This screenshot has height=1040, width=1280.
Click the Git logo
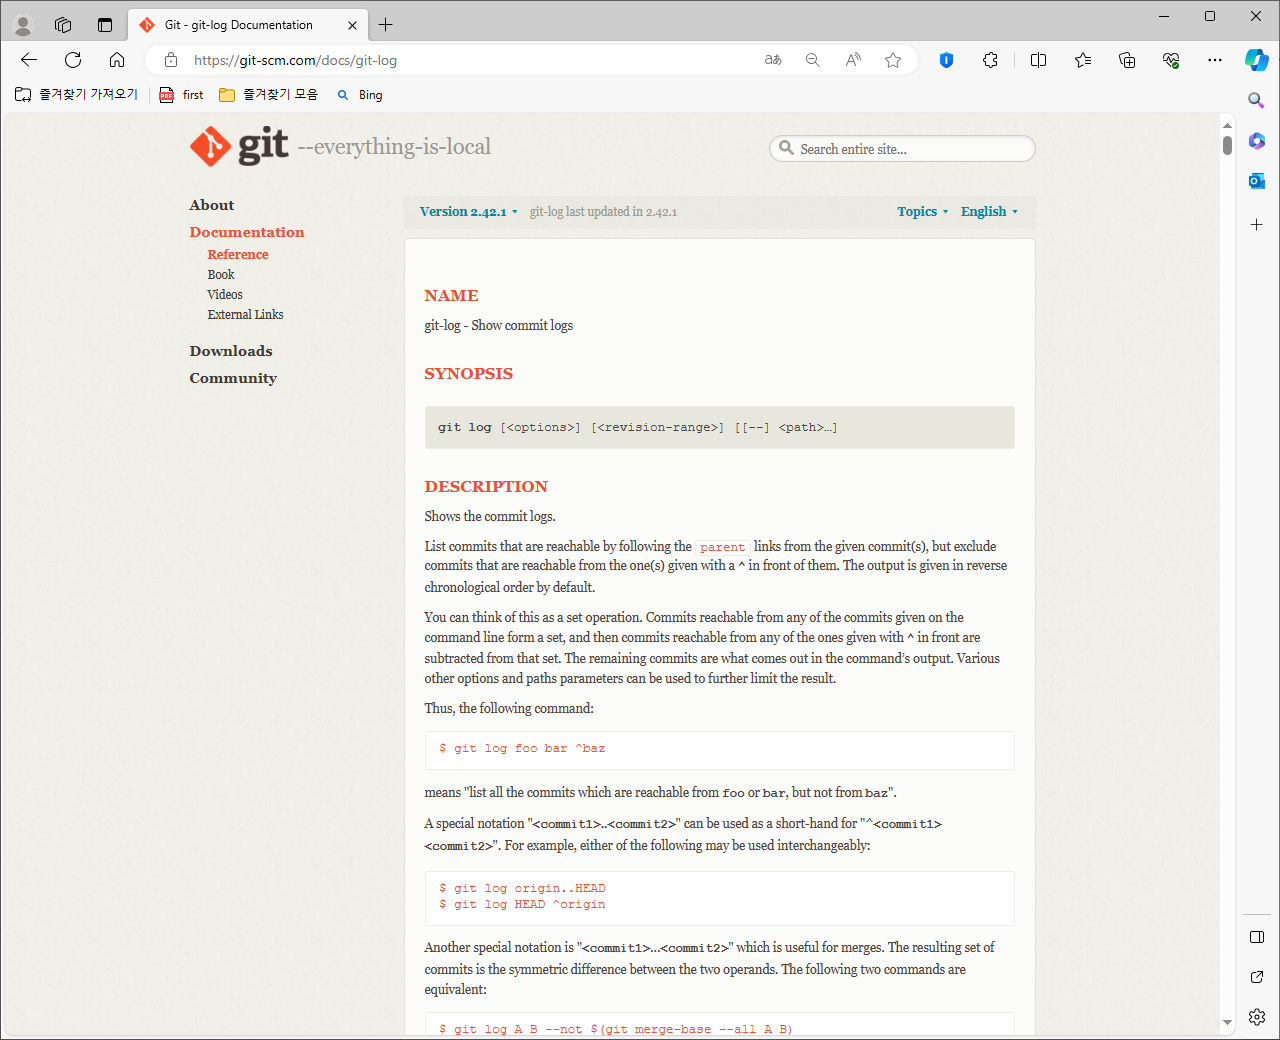(x=240, y=147)
